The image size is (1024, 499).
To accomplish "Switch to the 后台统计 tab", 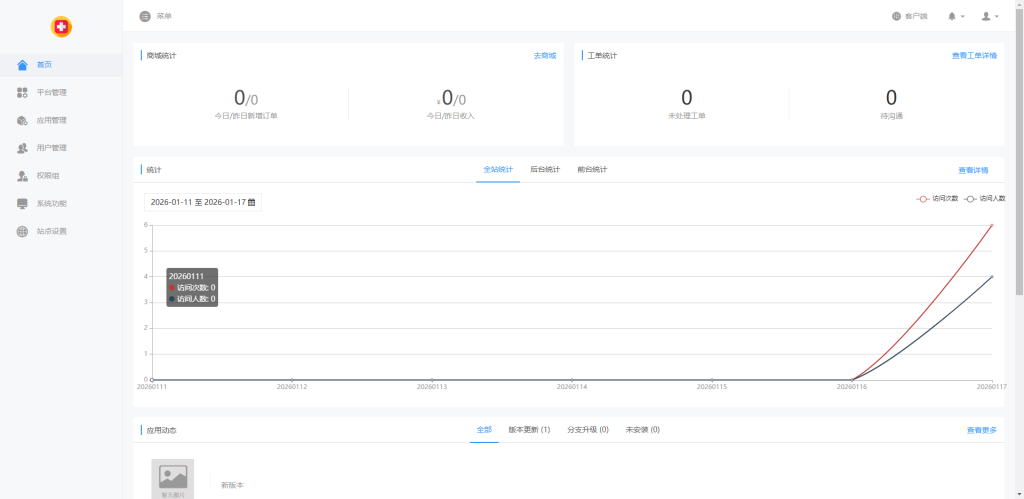I will click(x=545, y=169).
